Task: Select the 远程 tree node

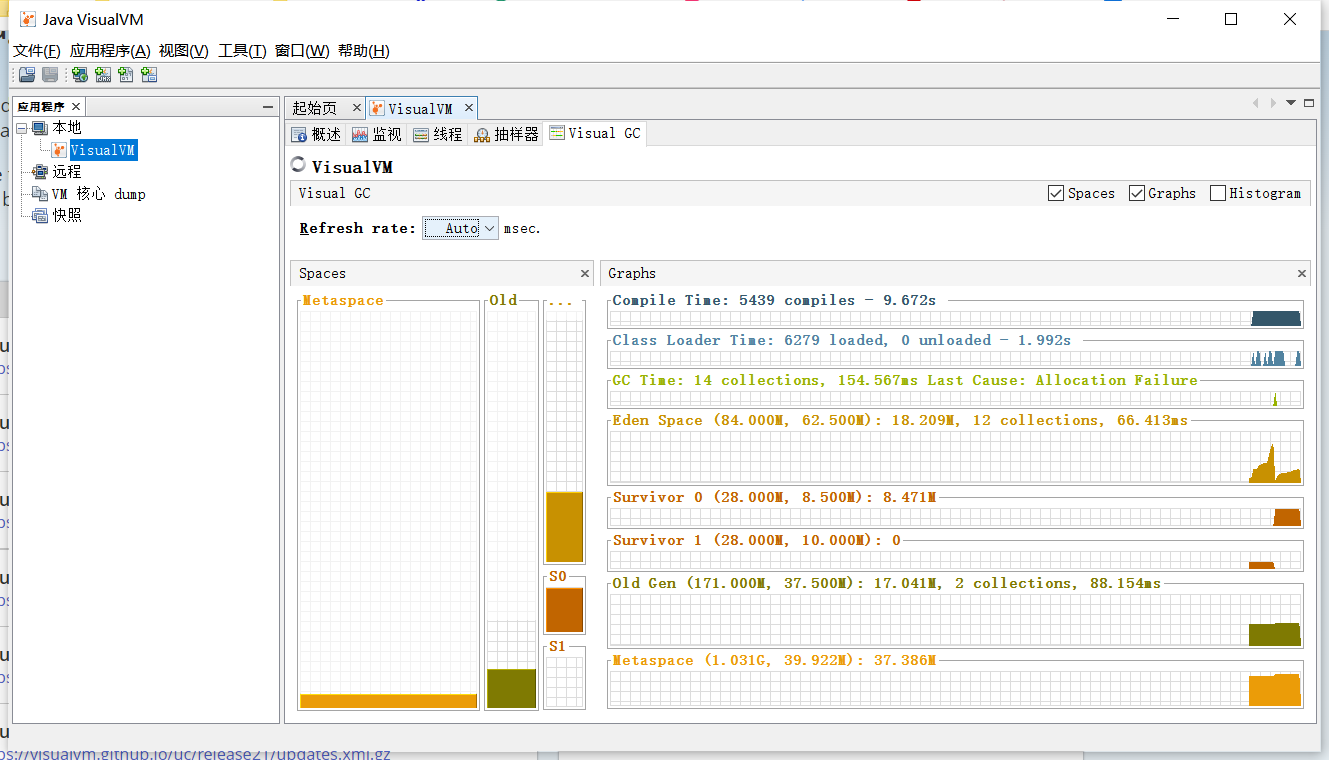Action: [x=67, y=172]
